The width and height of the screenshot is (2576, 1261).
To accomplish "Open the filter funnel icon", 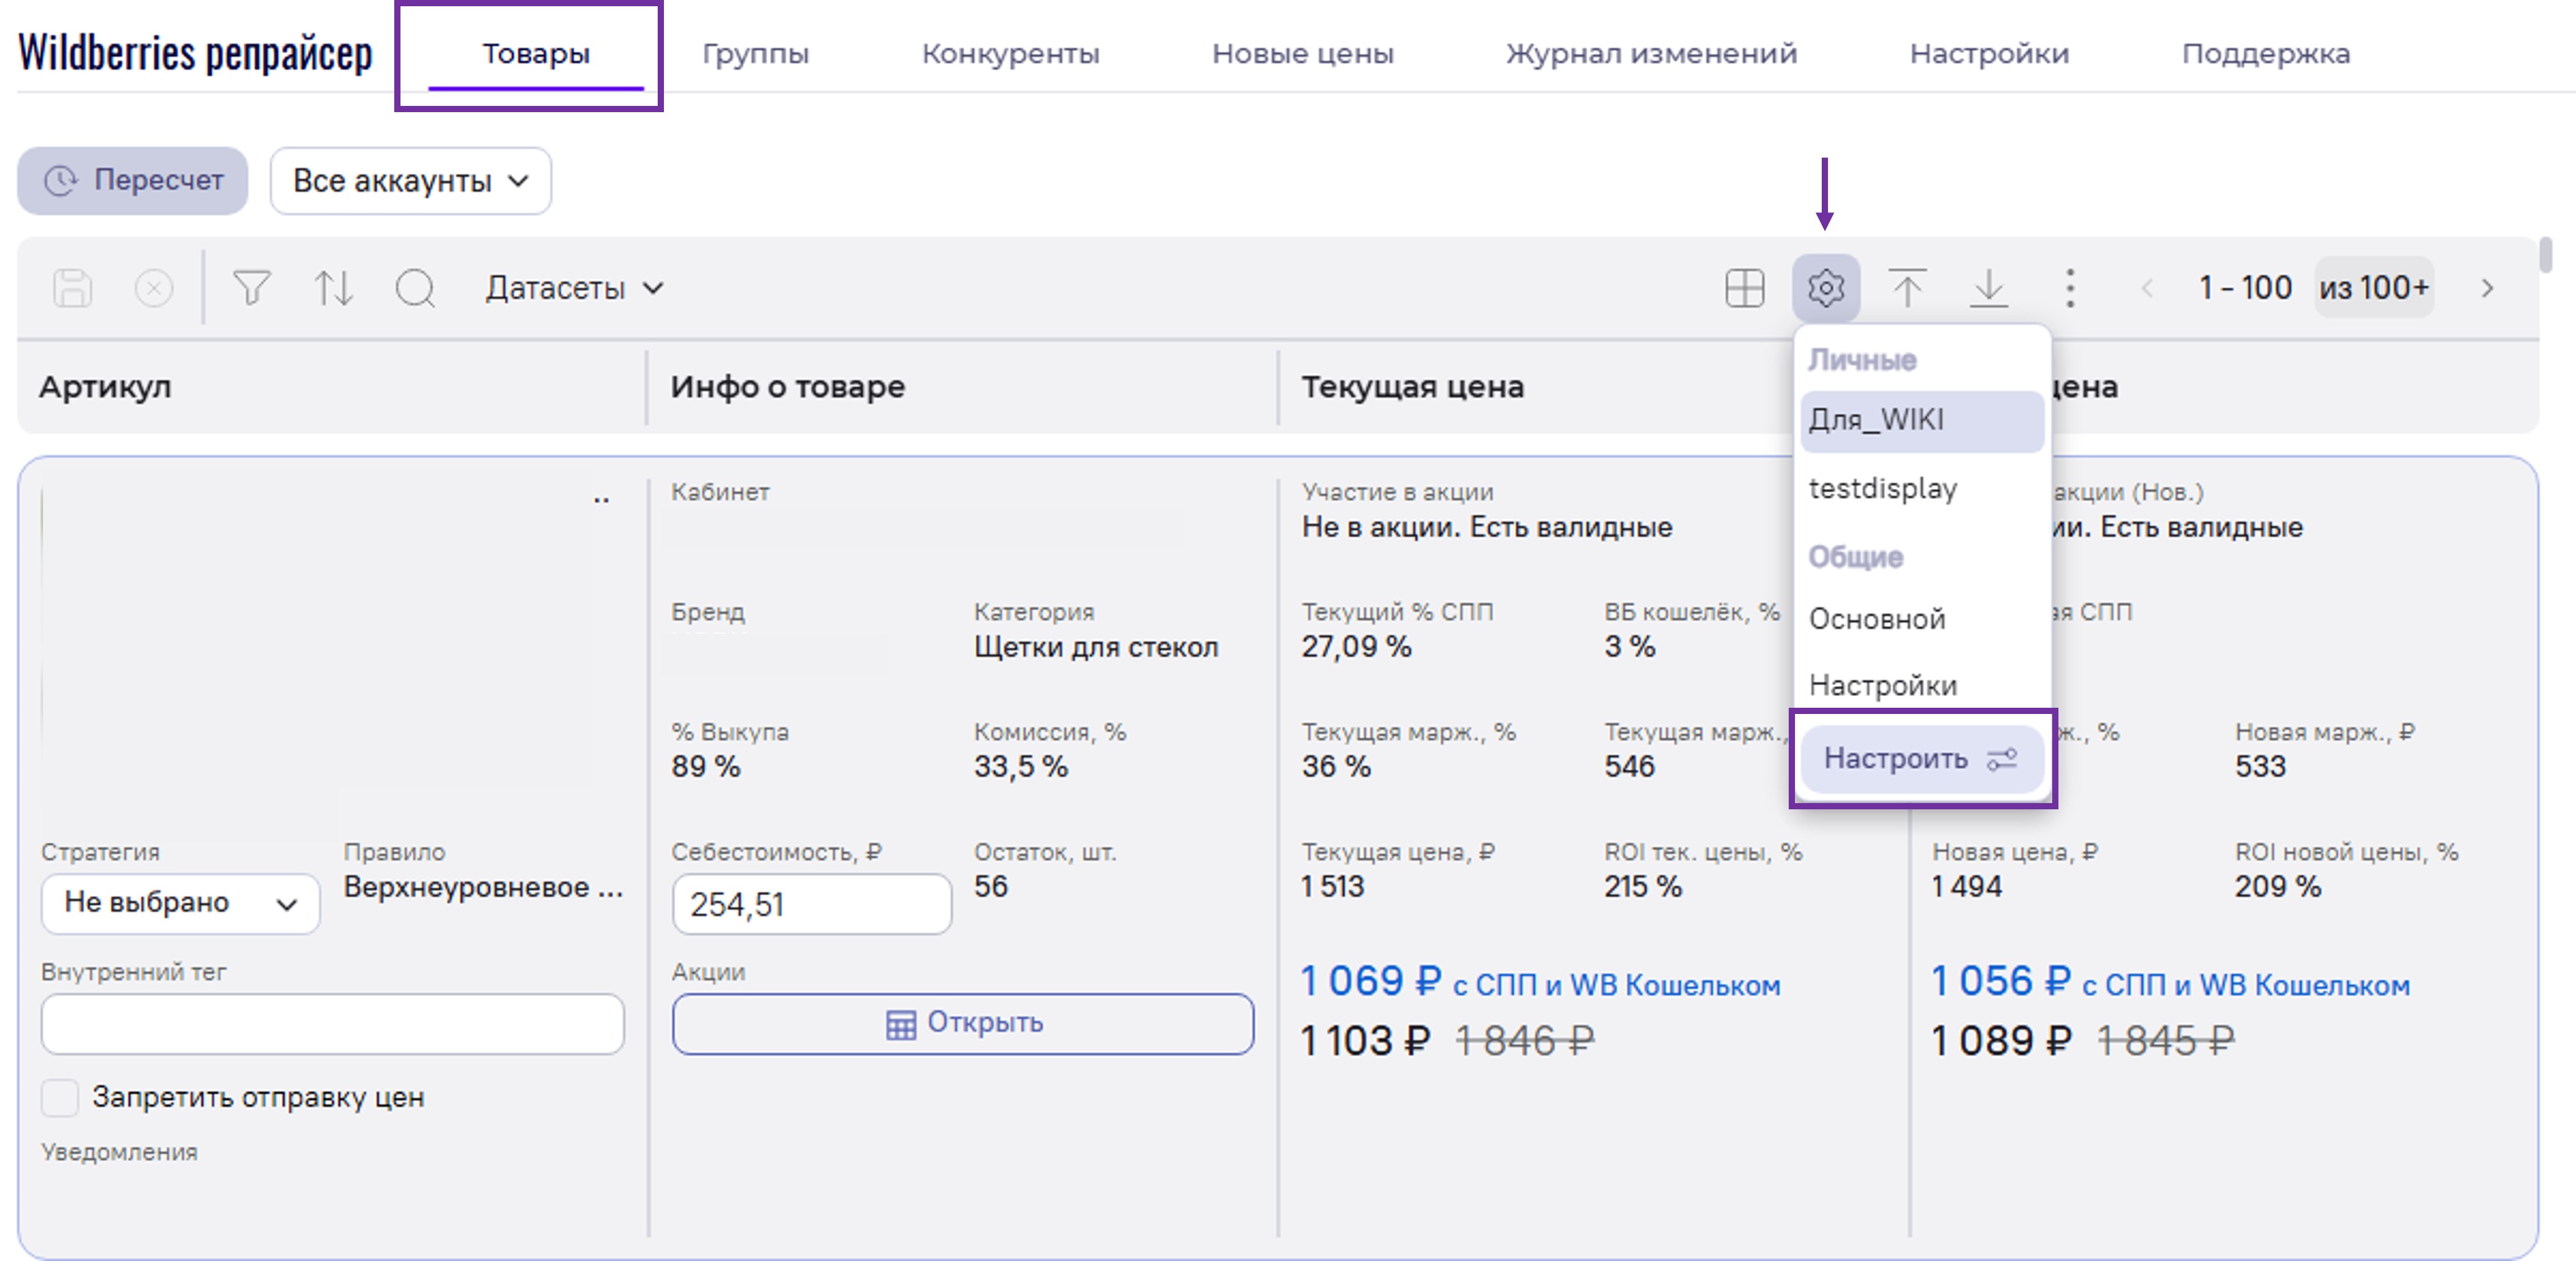I will [251, 288].
